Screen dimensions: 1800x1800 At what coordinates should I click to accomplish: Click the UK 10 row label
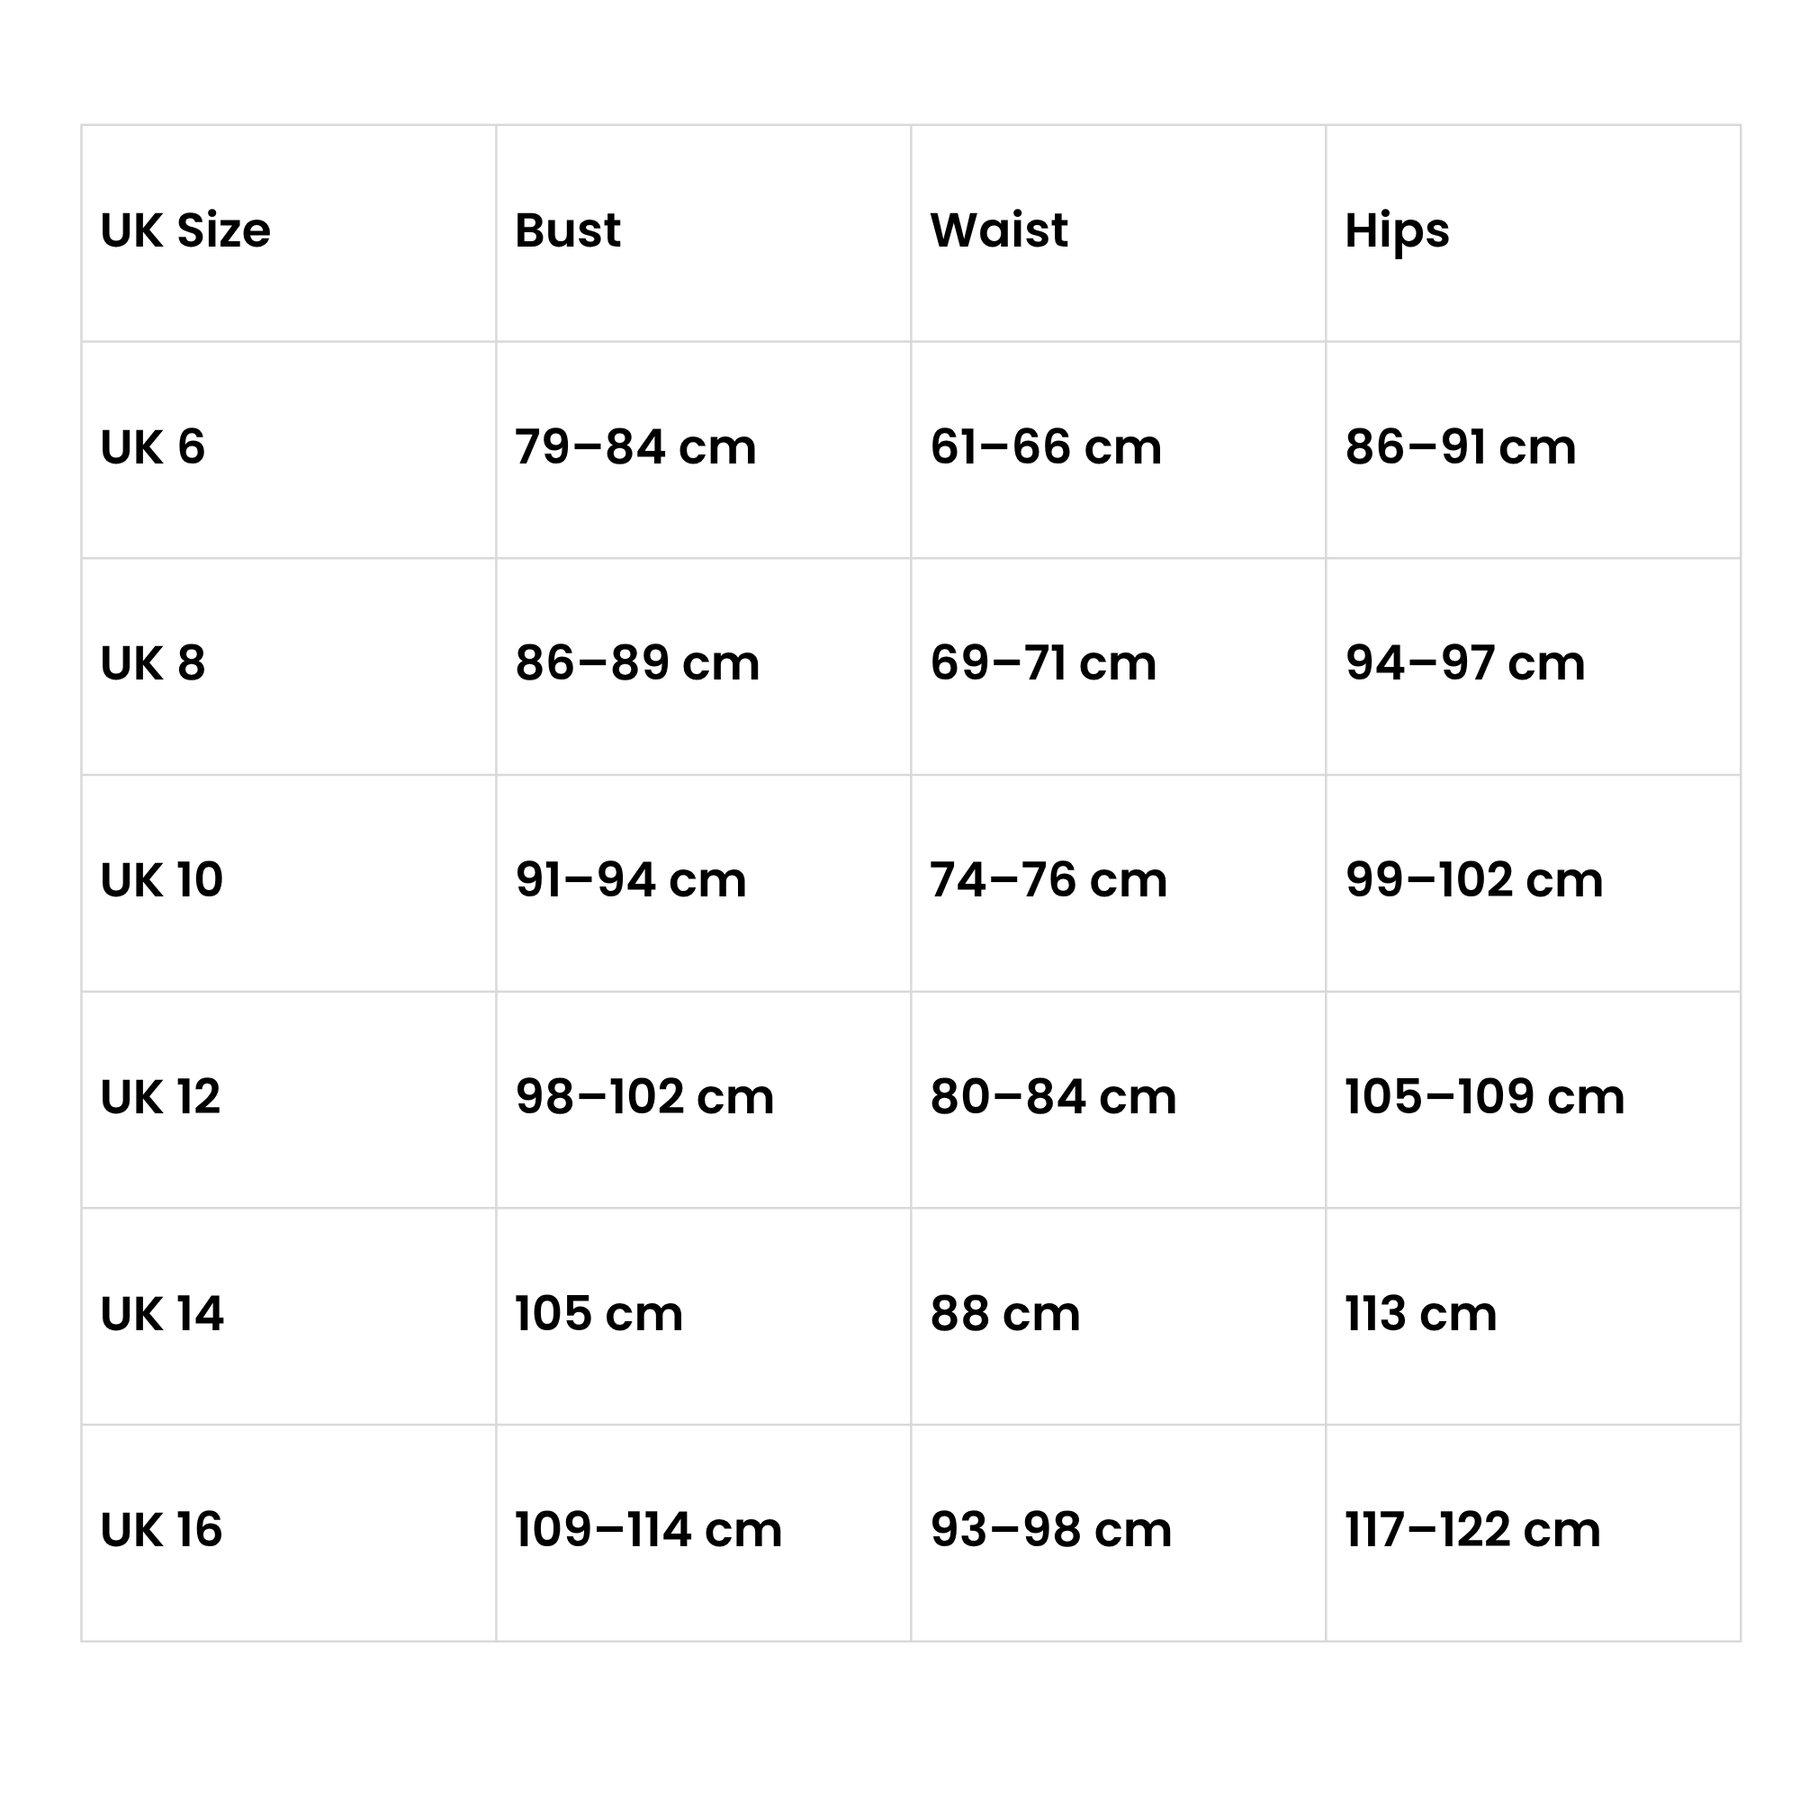pos(161,880)
